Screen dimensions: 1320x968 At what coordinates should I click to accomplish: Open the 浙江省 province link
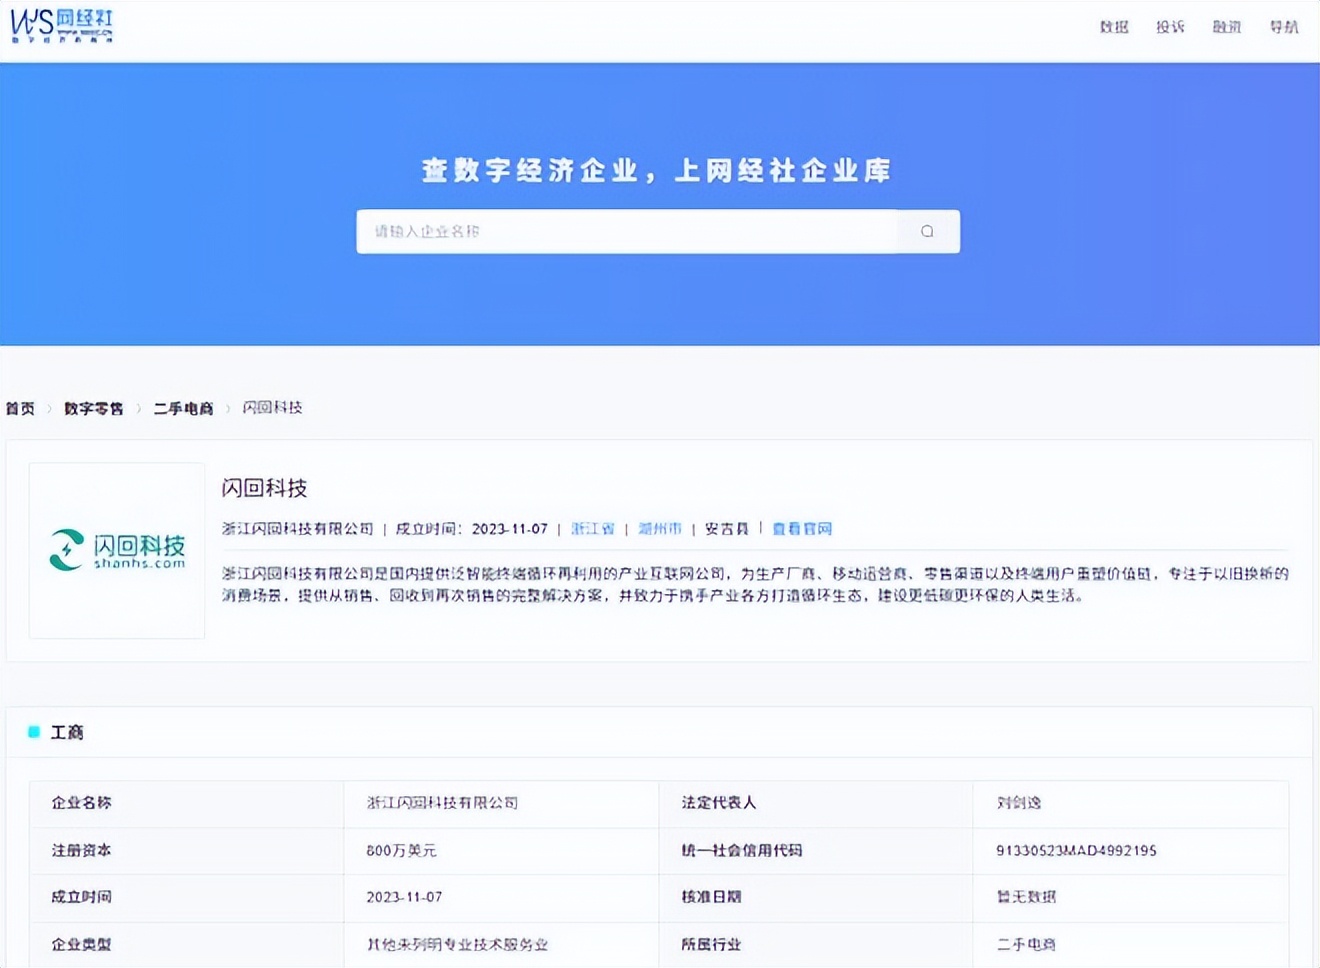593,528
